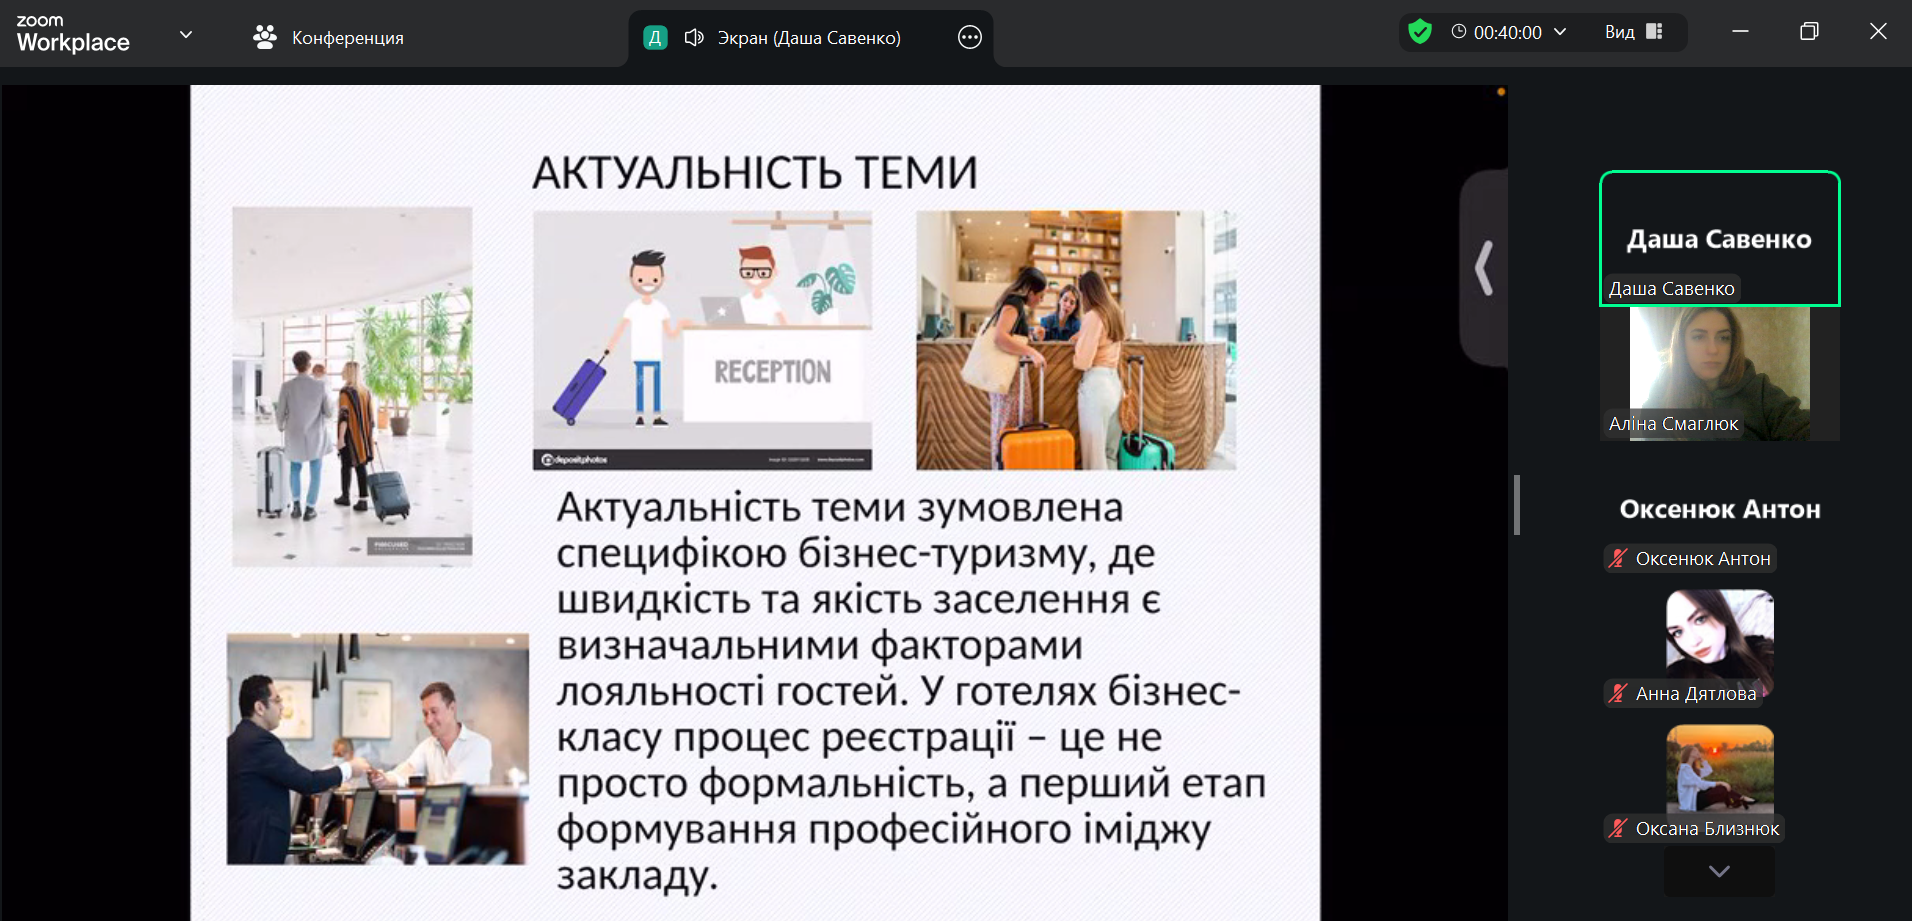Click the green Д avatar icon
Screen dimensions: 1912x921
point(655,38)
